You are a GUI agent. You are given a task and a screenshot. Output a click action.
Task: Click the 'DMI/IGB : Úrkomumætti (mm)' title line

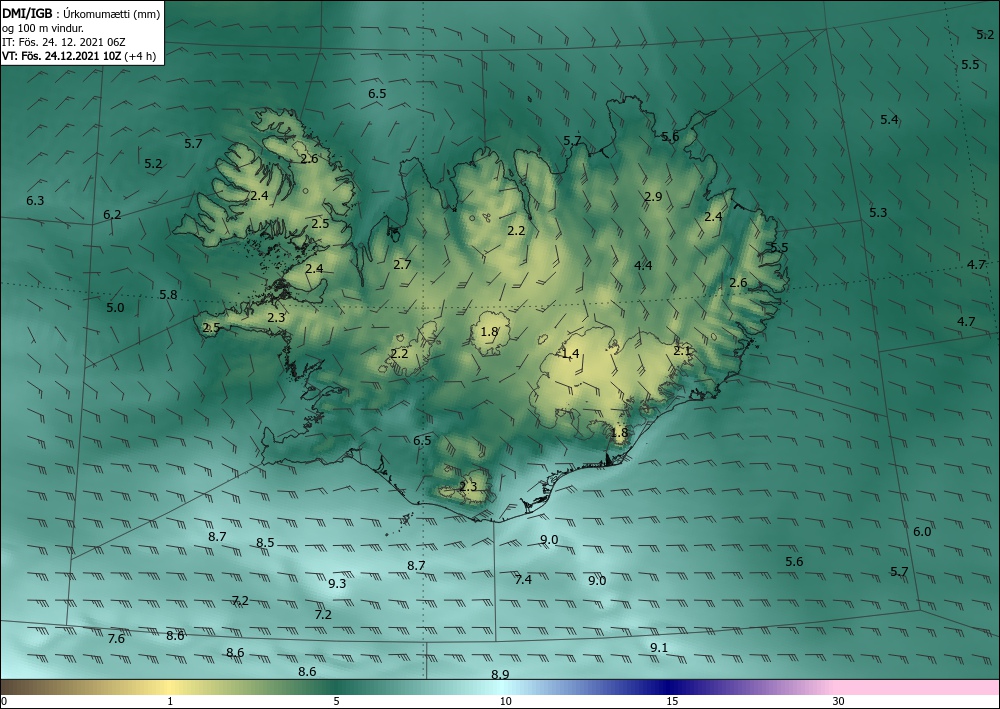tap(81, 13)
